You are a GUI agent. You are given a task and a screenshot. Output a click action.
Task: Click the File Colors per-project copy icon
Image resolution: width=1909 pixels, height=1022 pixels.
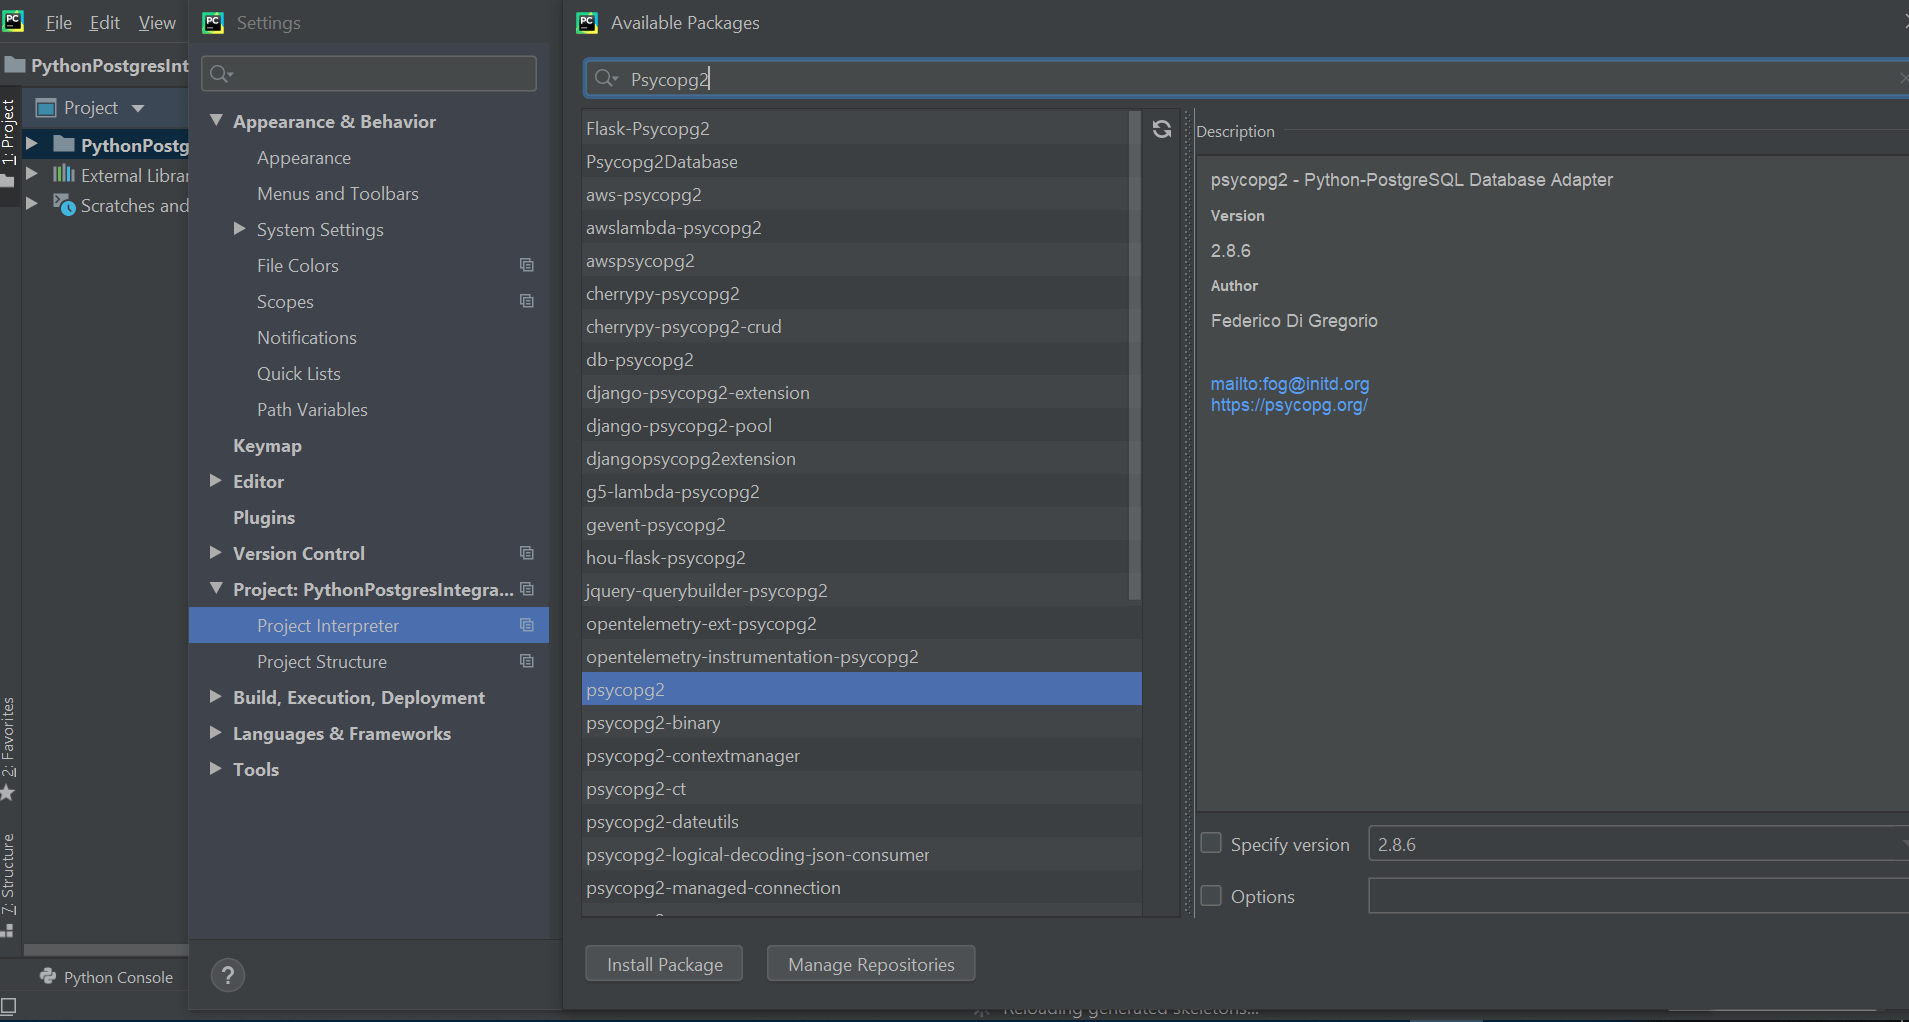coord(527,265)
